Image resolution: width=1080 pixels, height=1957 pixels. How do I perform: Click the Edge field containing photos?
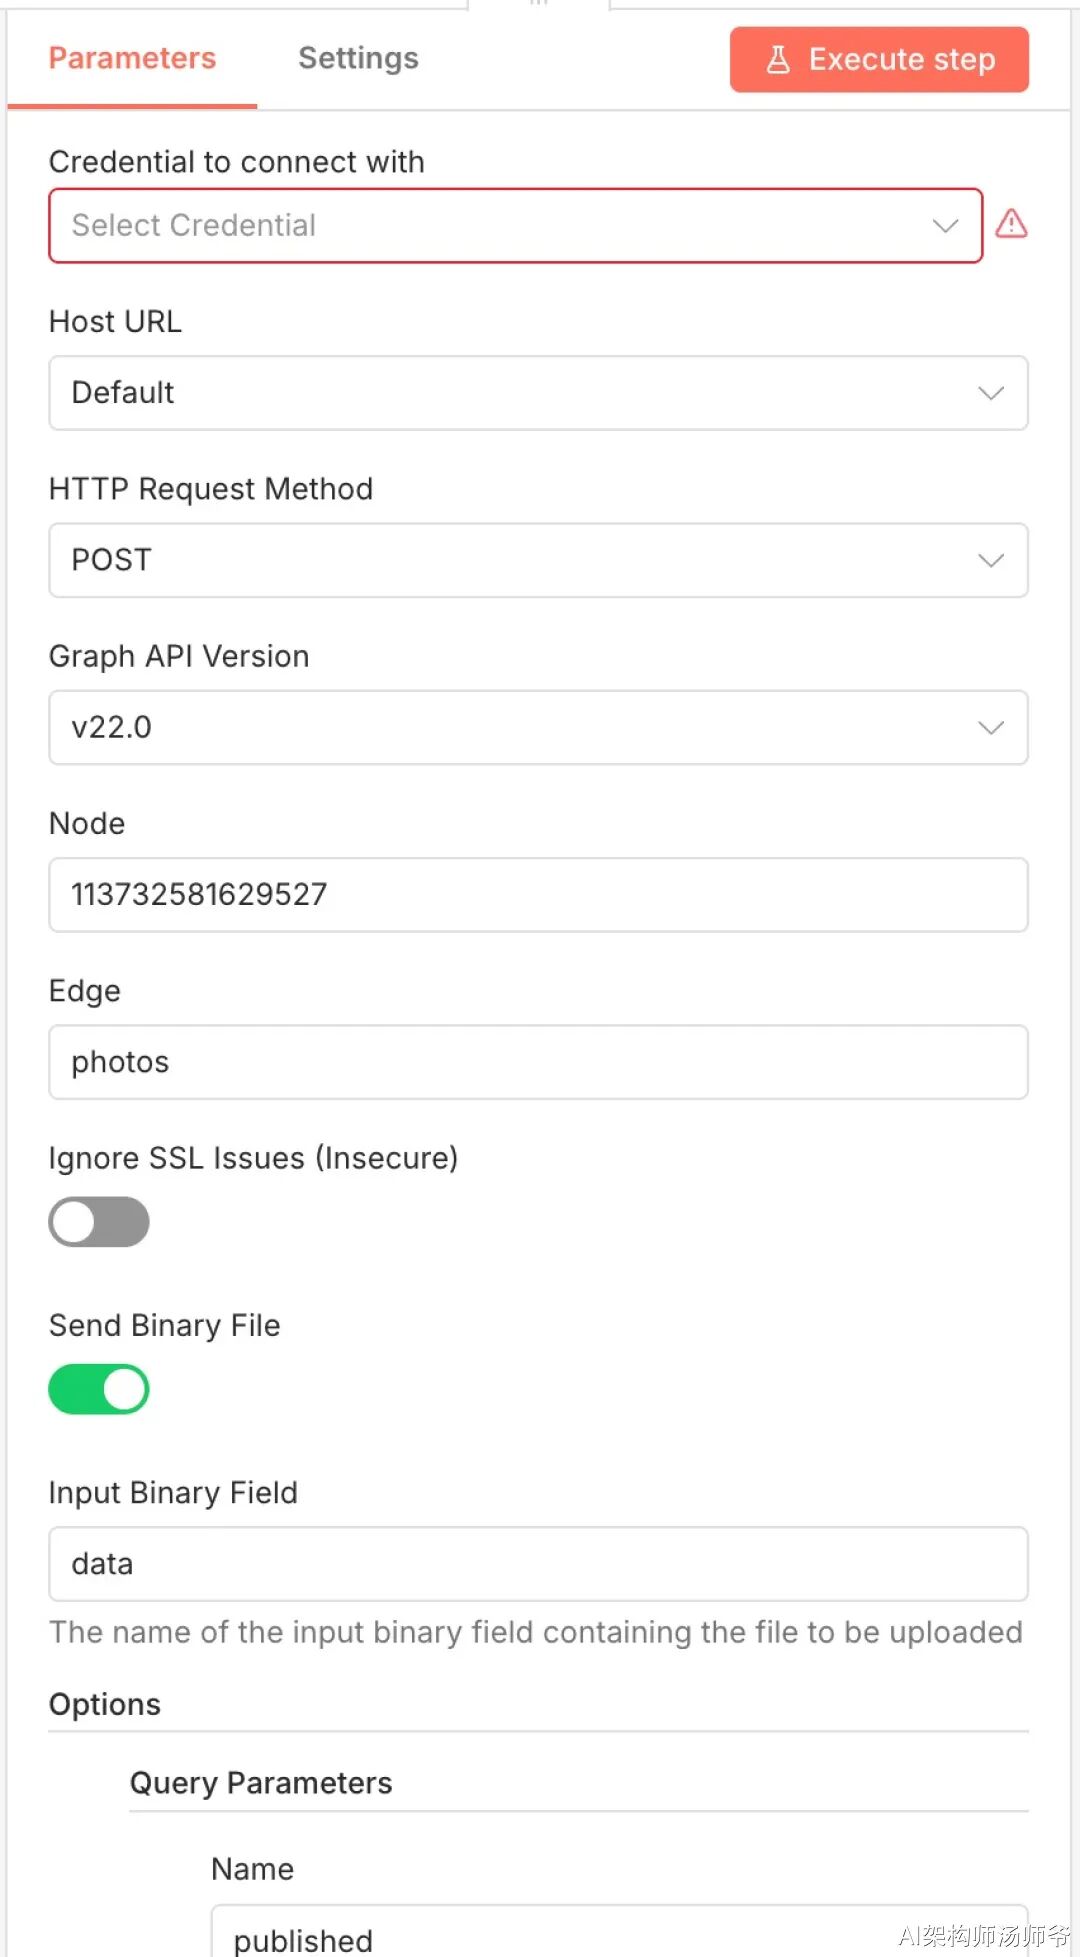click(x=538, y=1062)
